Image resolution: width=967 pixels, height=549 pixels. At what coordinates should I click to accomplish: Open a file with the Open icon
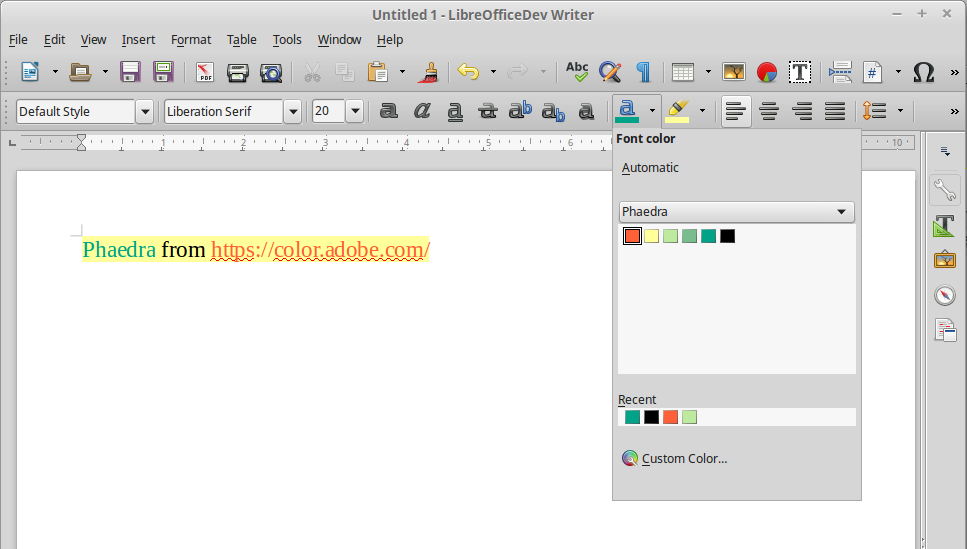tap(80, 72)
